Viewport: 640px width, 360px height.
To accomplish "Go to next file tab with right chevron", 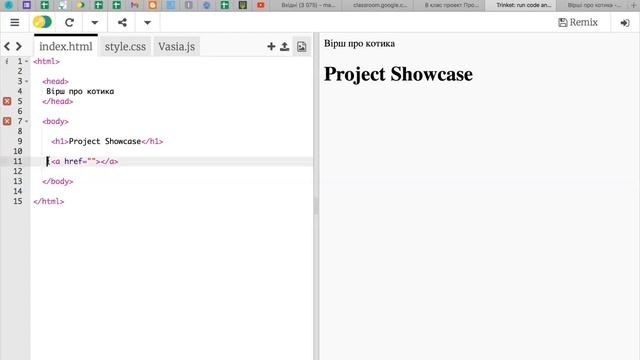I will tap(19, 47).
